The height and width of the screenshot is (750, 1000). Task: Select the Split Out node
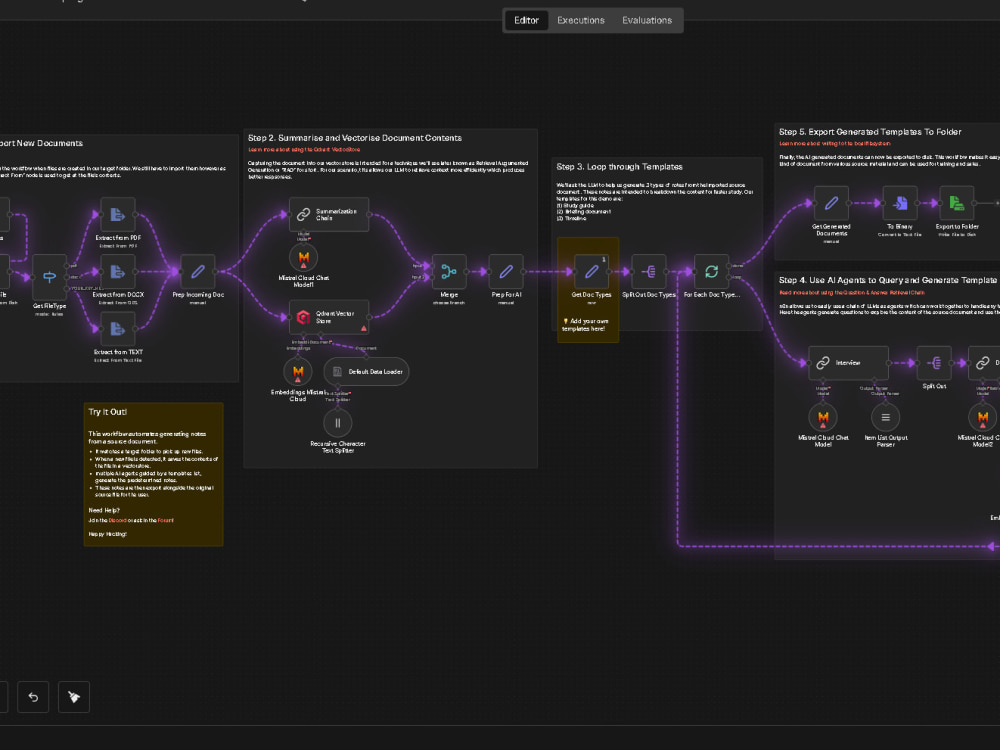(x=934, y=363)
